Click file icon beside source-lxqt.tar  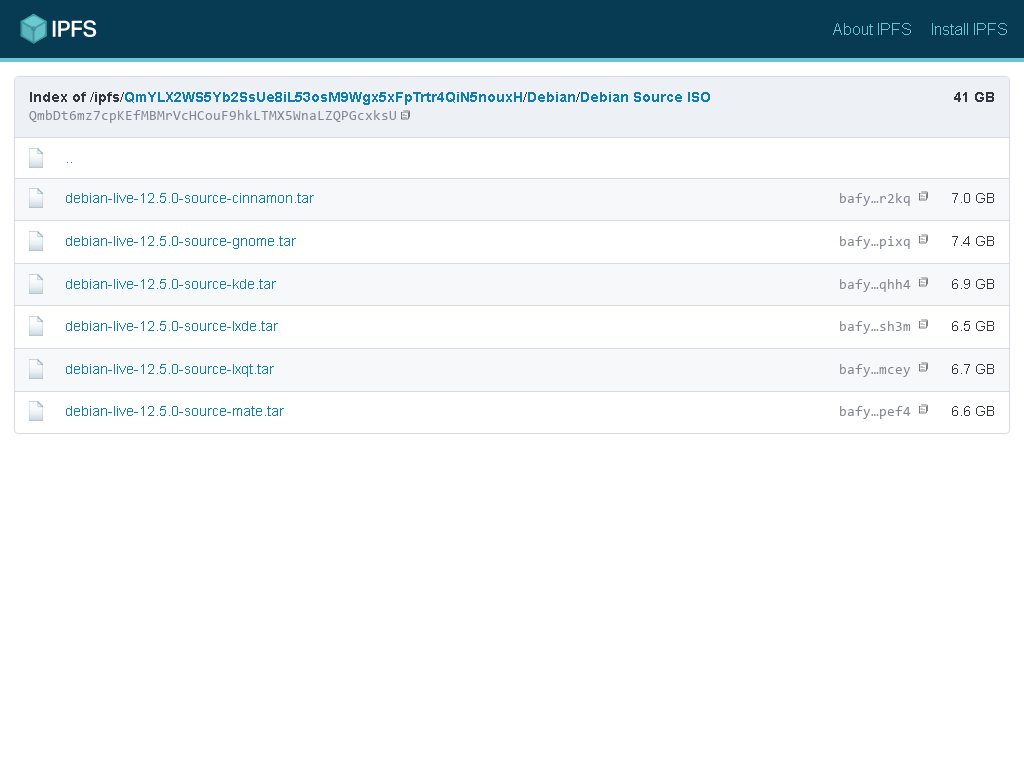tap(36, 369)
